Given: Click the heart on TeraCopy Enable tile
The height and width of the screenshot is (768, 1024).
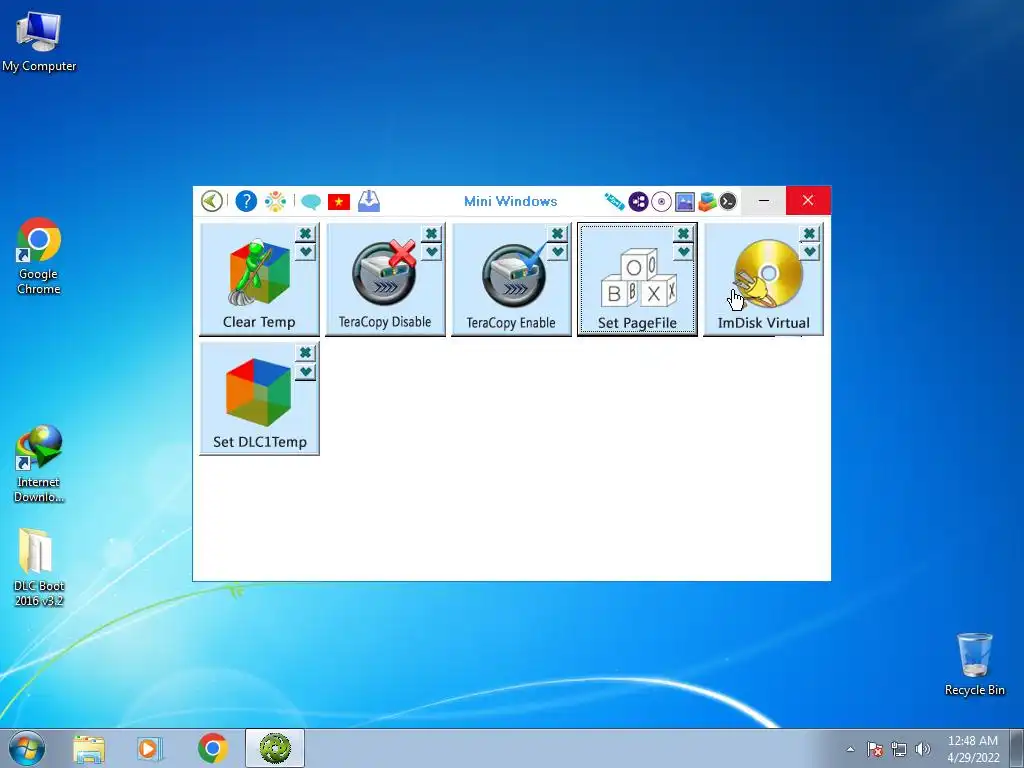Looking at the screenshot, I should pos(557,251).
